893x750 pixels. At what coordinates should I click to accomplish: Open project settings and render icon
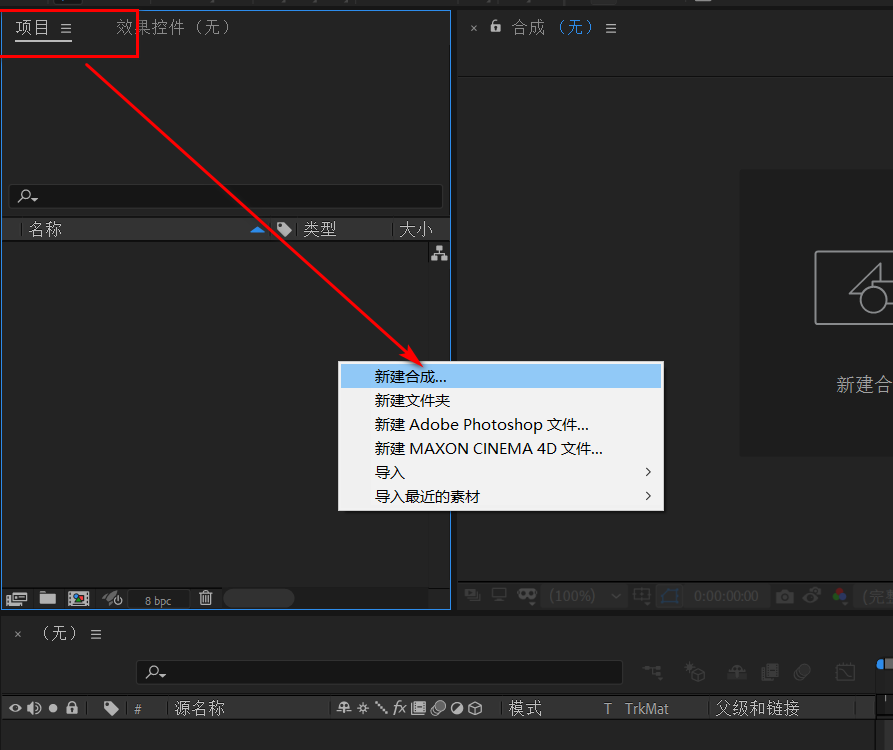pyautogui.click(x=112, y=599)
